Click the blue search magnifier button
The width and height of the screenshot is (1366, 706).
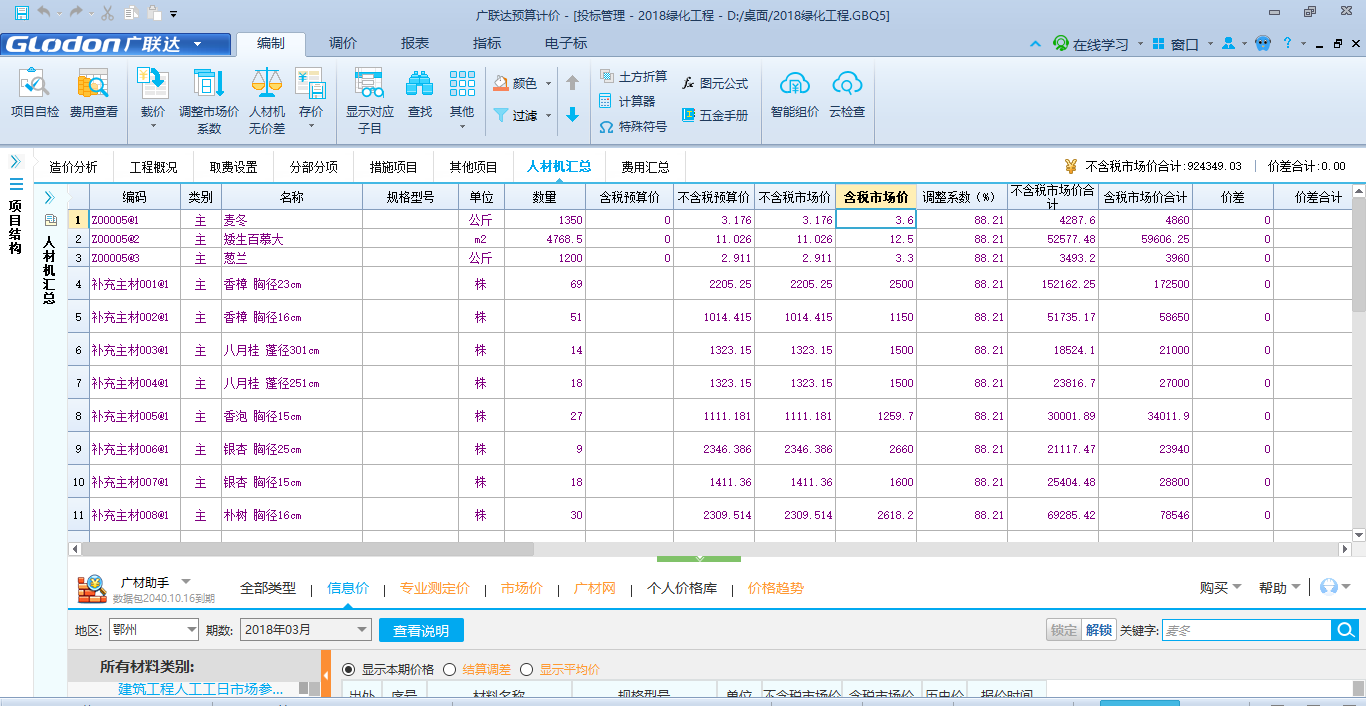point(1345,630)
